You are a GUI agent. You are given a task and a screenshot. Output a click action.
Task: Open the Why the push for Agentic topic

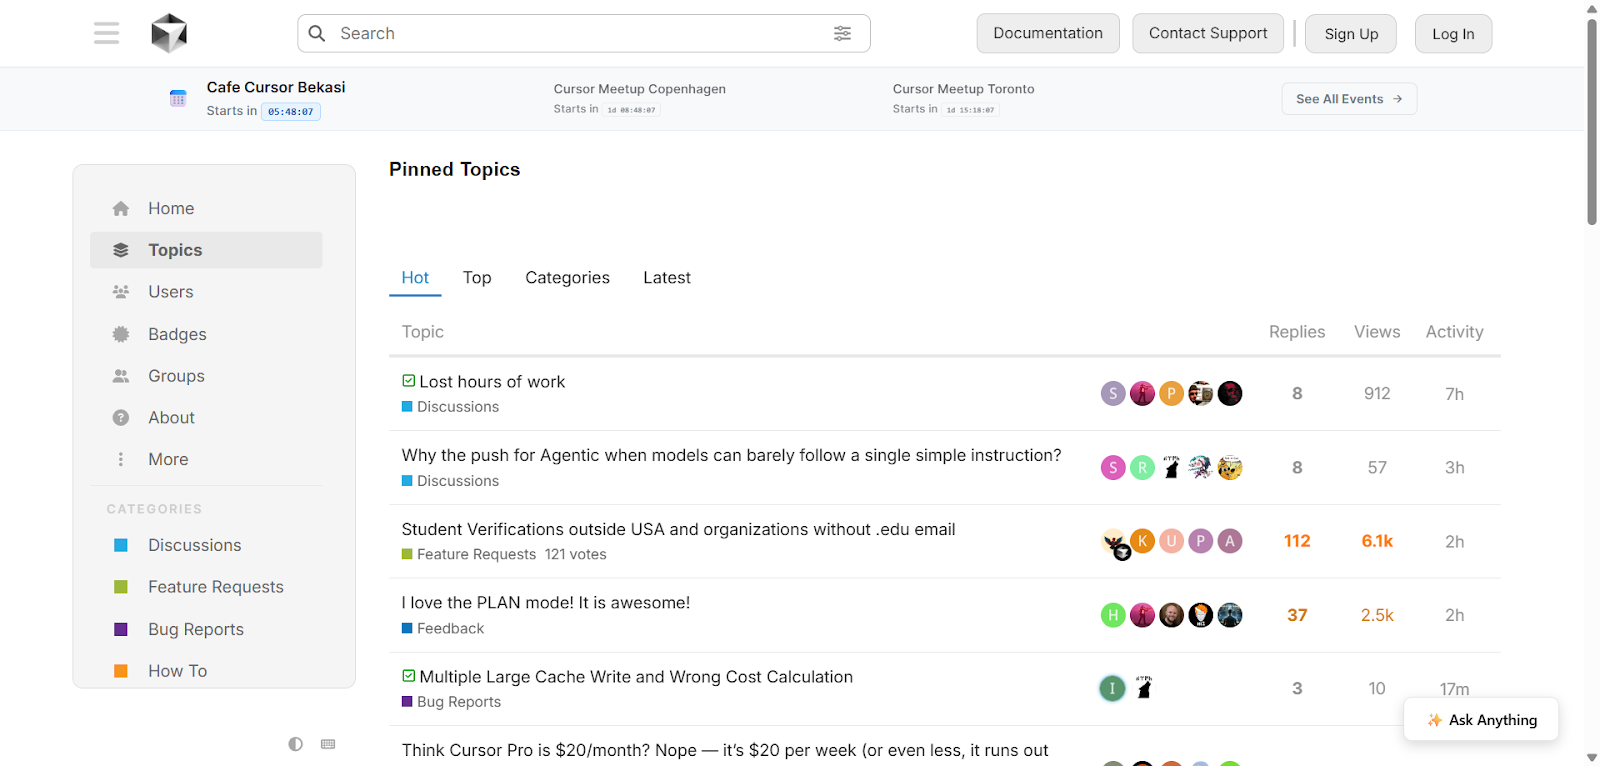point(731,455)
